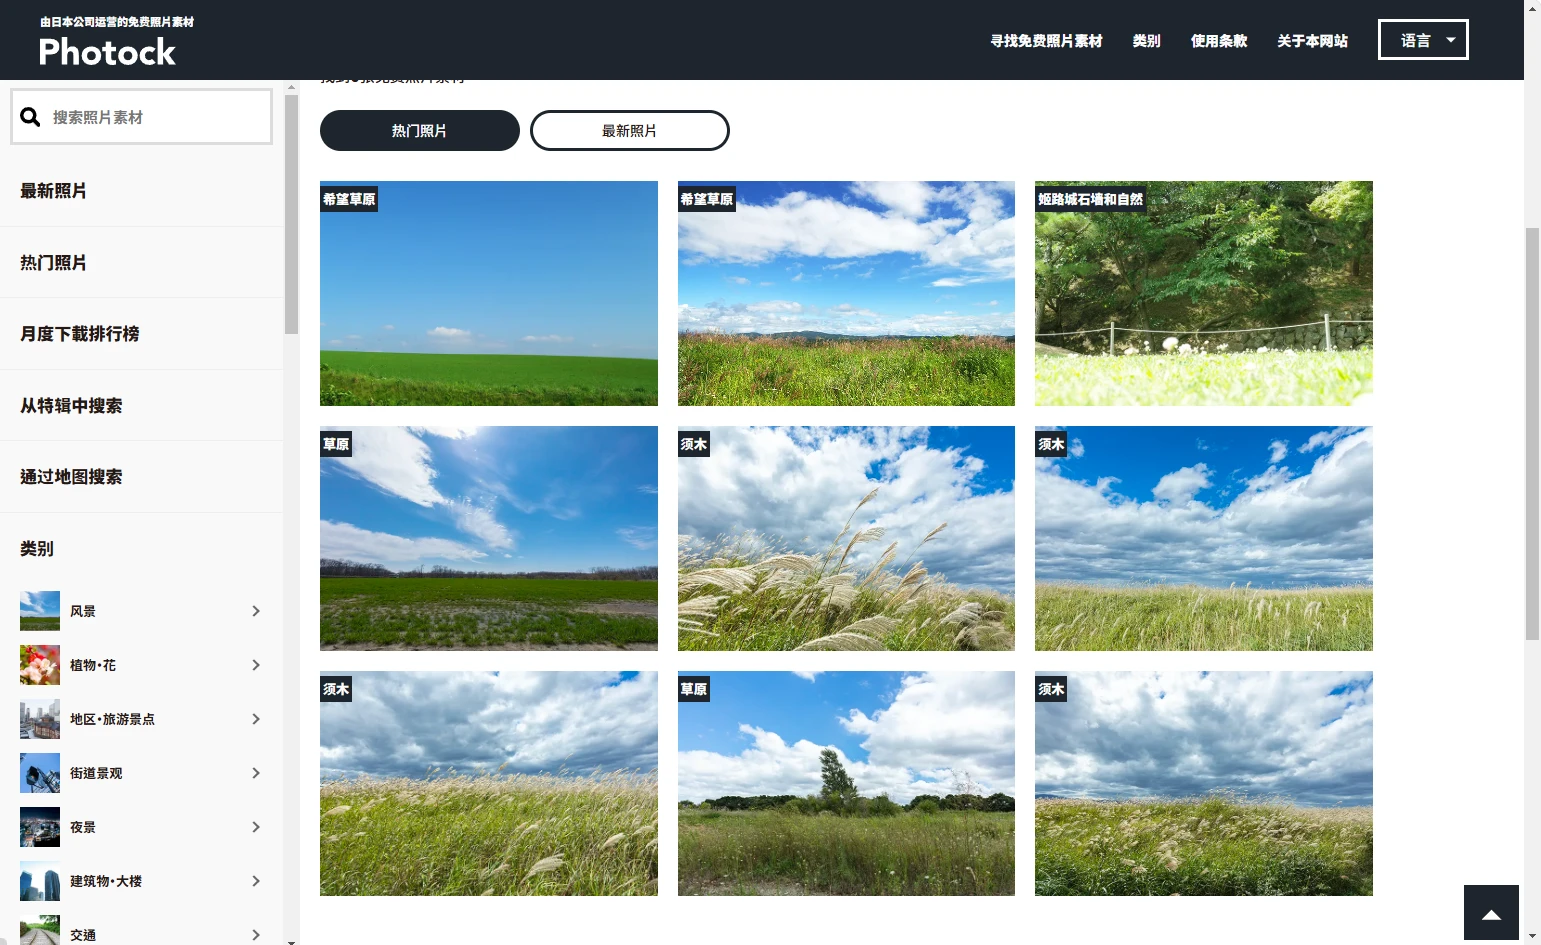Open the 语言 language dropdown

pos(1422,40)
